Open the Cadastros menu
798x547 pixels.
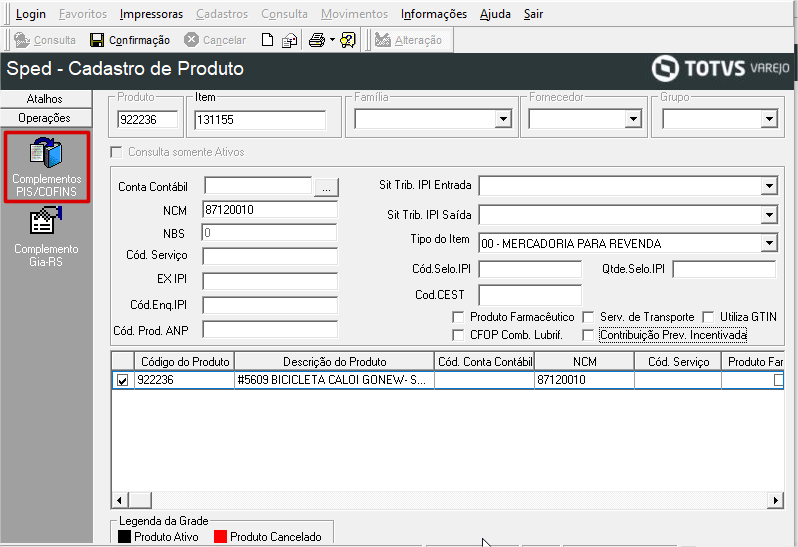(x=222, y=14)
